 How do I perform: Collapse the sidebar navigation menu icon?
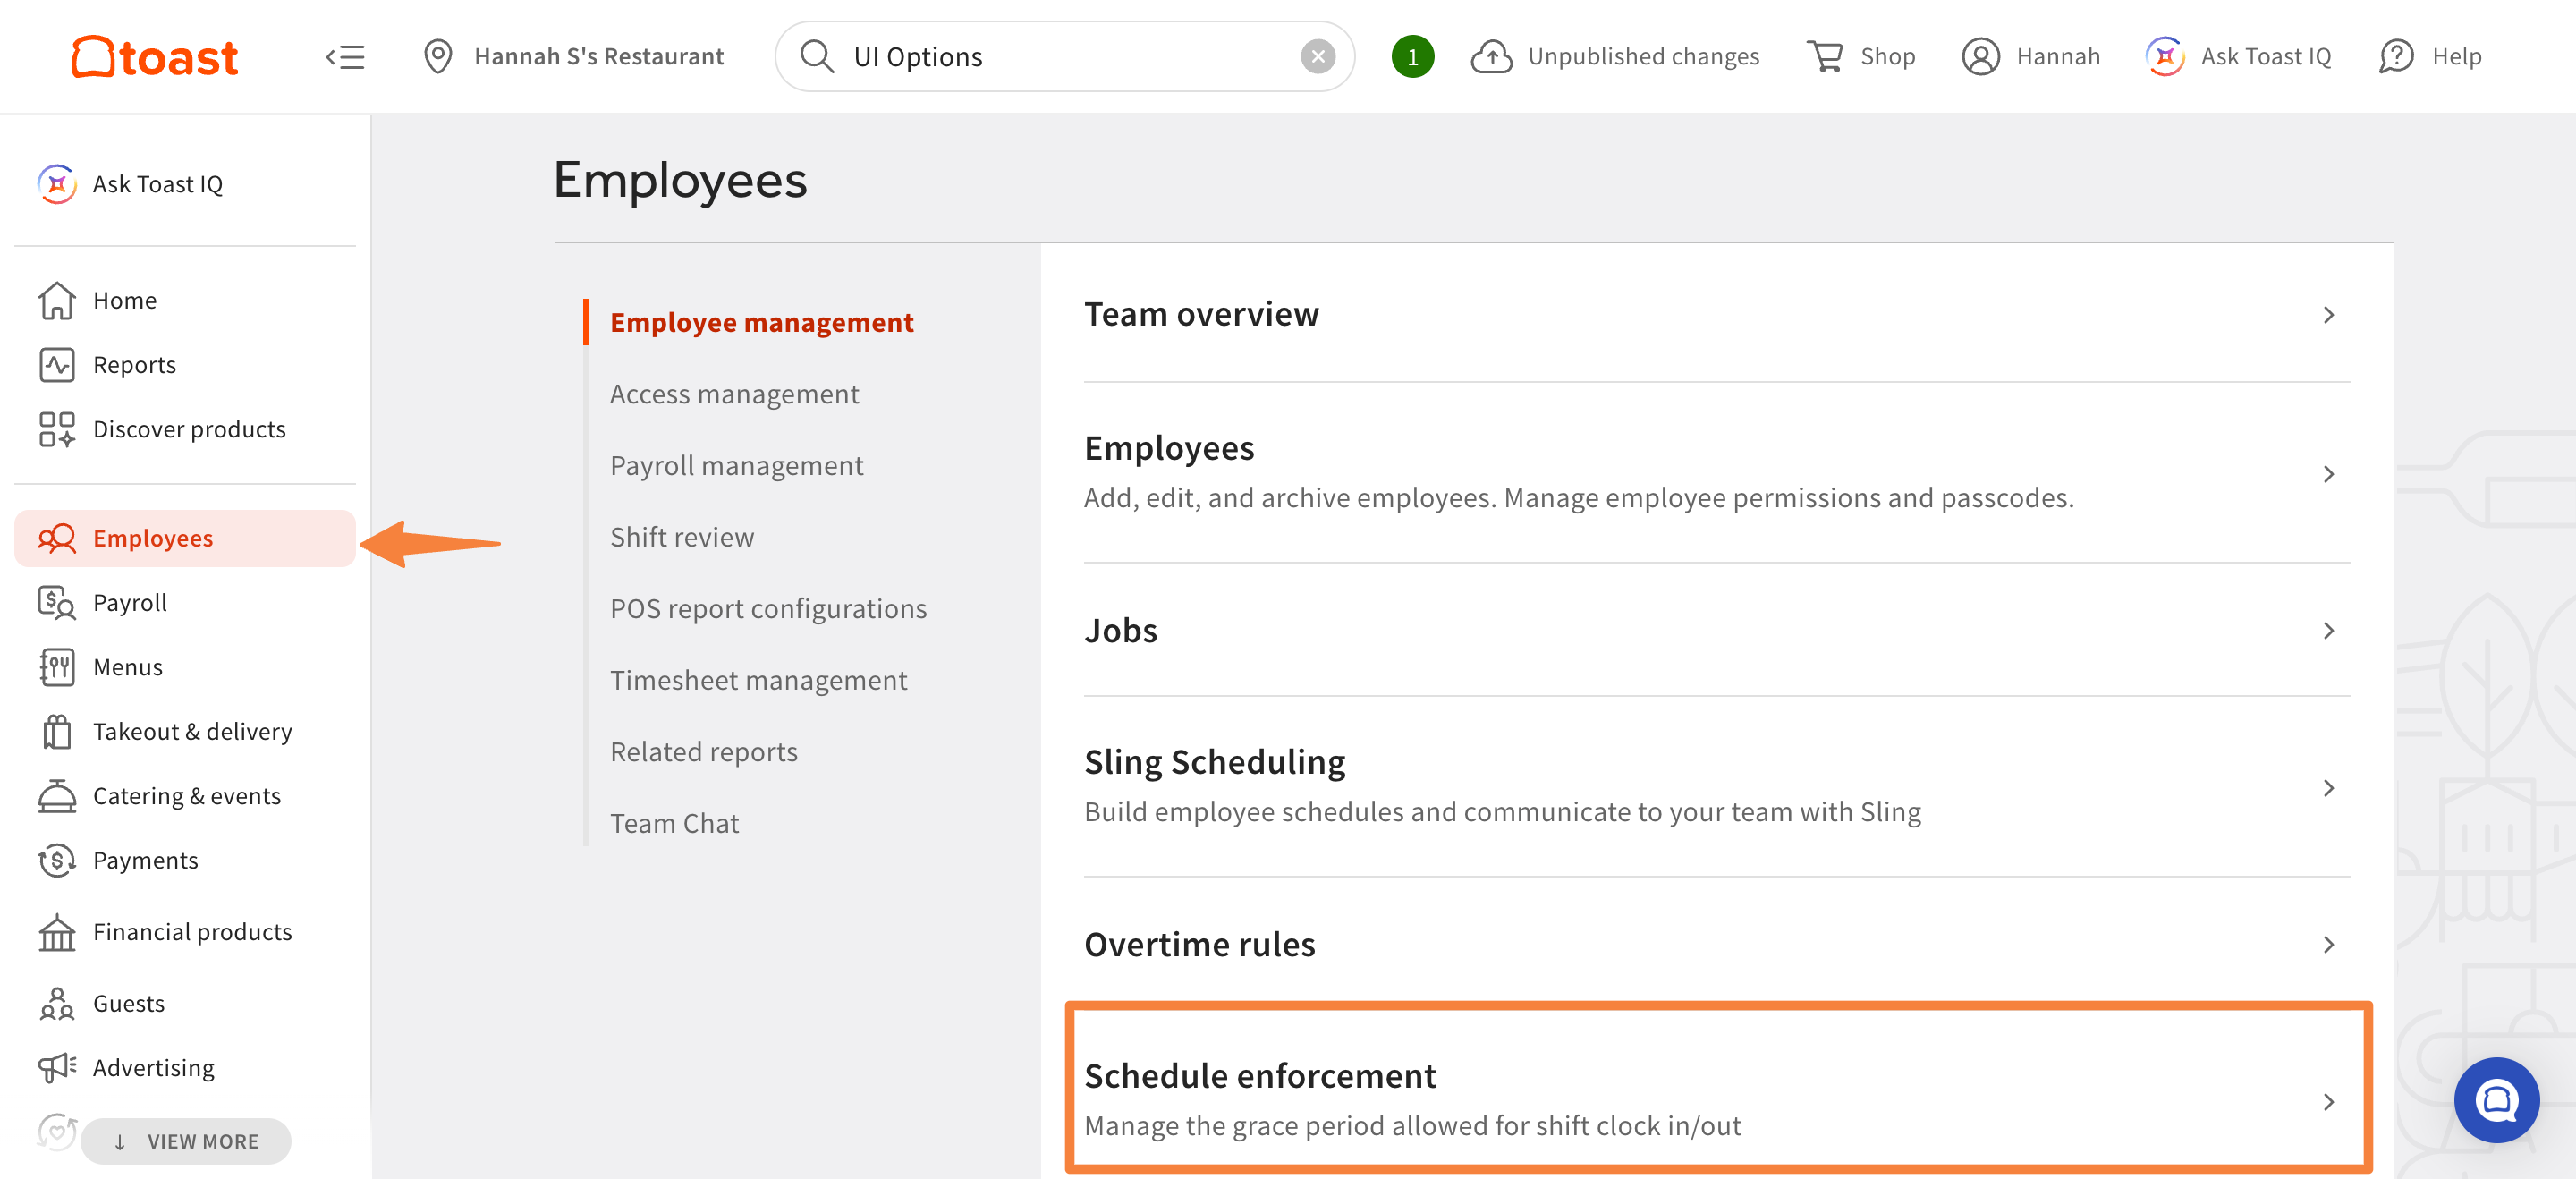click(x=345, y=57)
